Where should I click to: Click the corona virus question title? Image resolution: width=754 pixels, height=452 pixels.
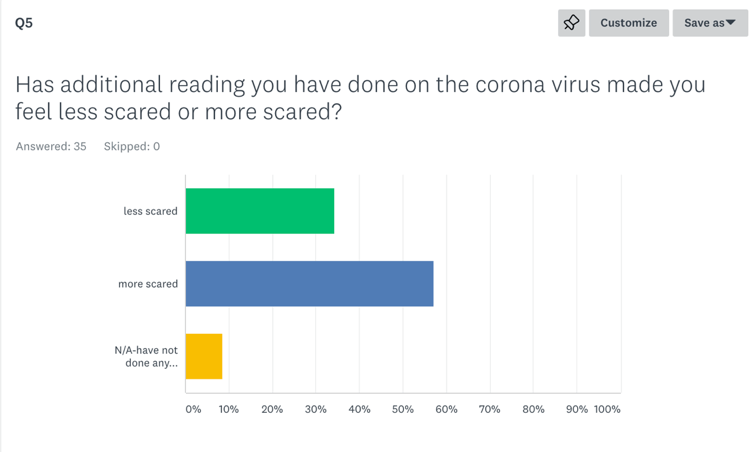(x=360, y=97)
